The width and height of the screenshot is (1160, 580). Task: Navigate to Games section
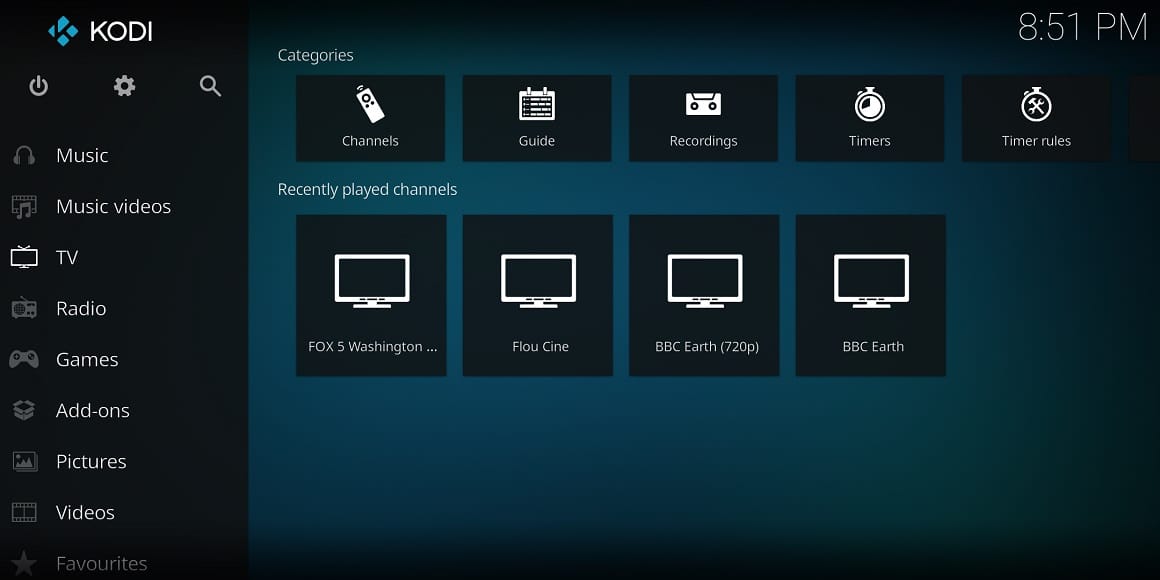87,359
